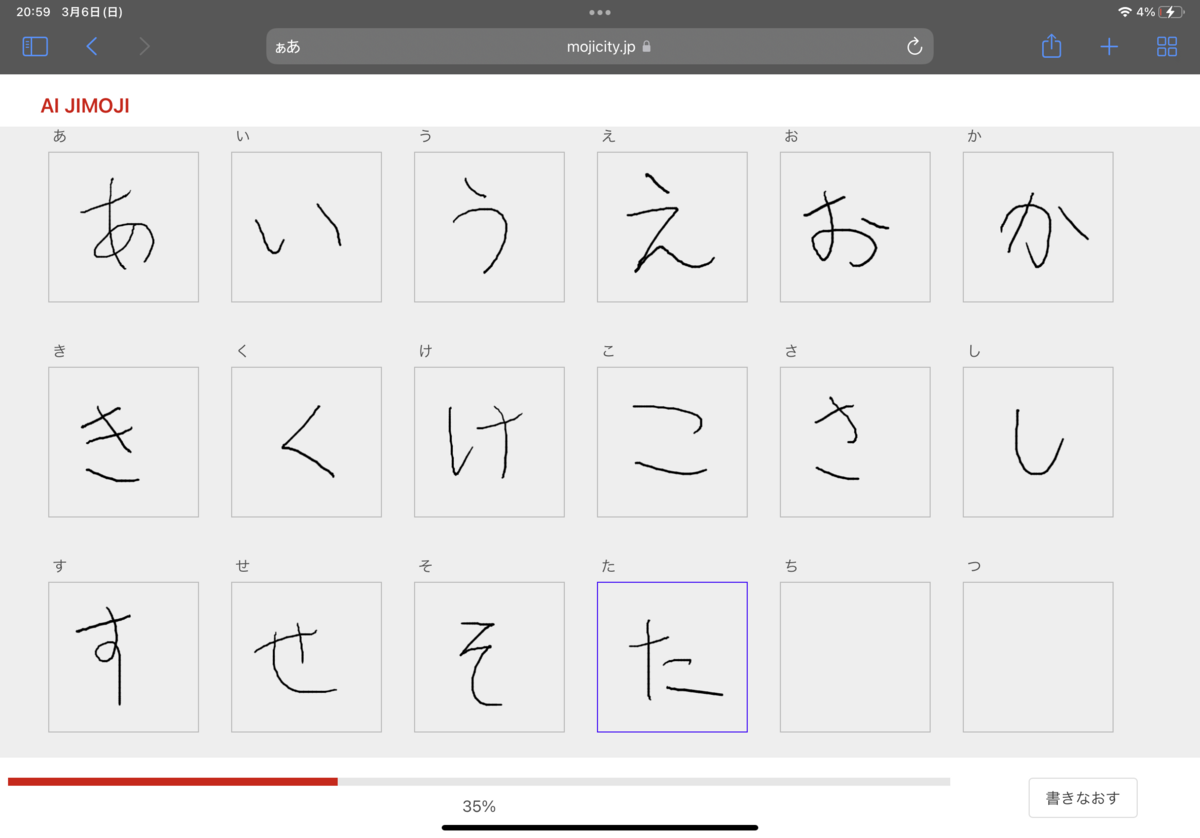Reload the mojicity.jp page

(x=913, y=46)
